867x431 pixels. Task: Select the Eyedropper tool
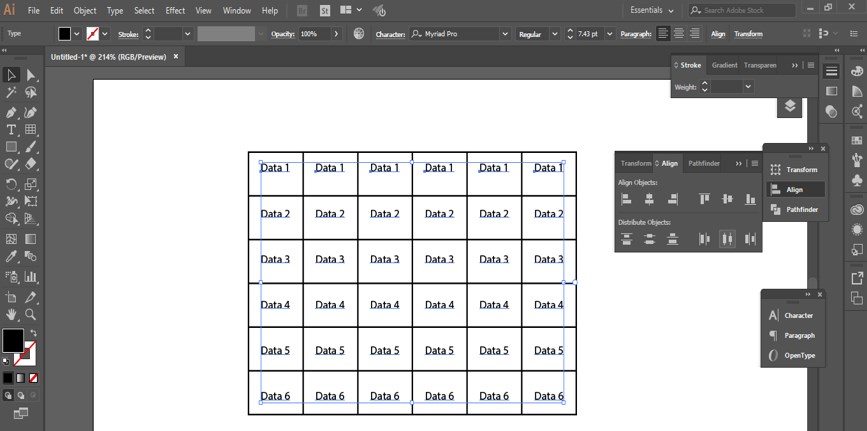pyautogui.click(x=11, y=256)
